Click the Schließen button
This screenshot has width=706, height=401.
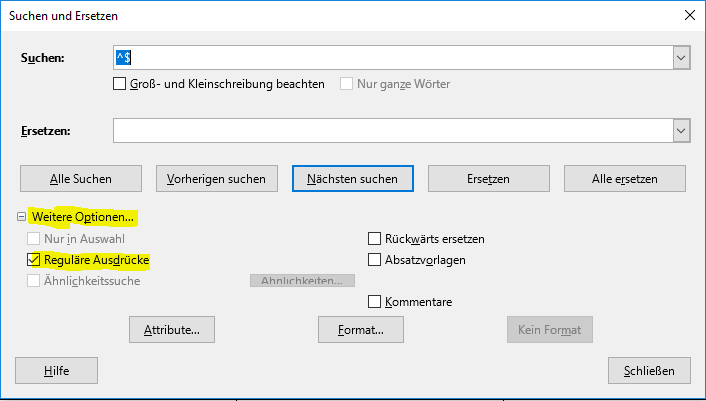(x=648, y=370)
